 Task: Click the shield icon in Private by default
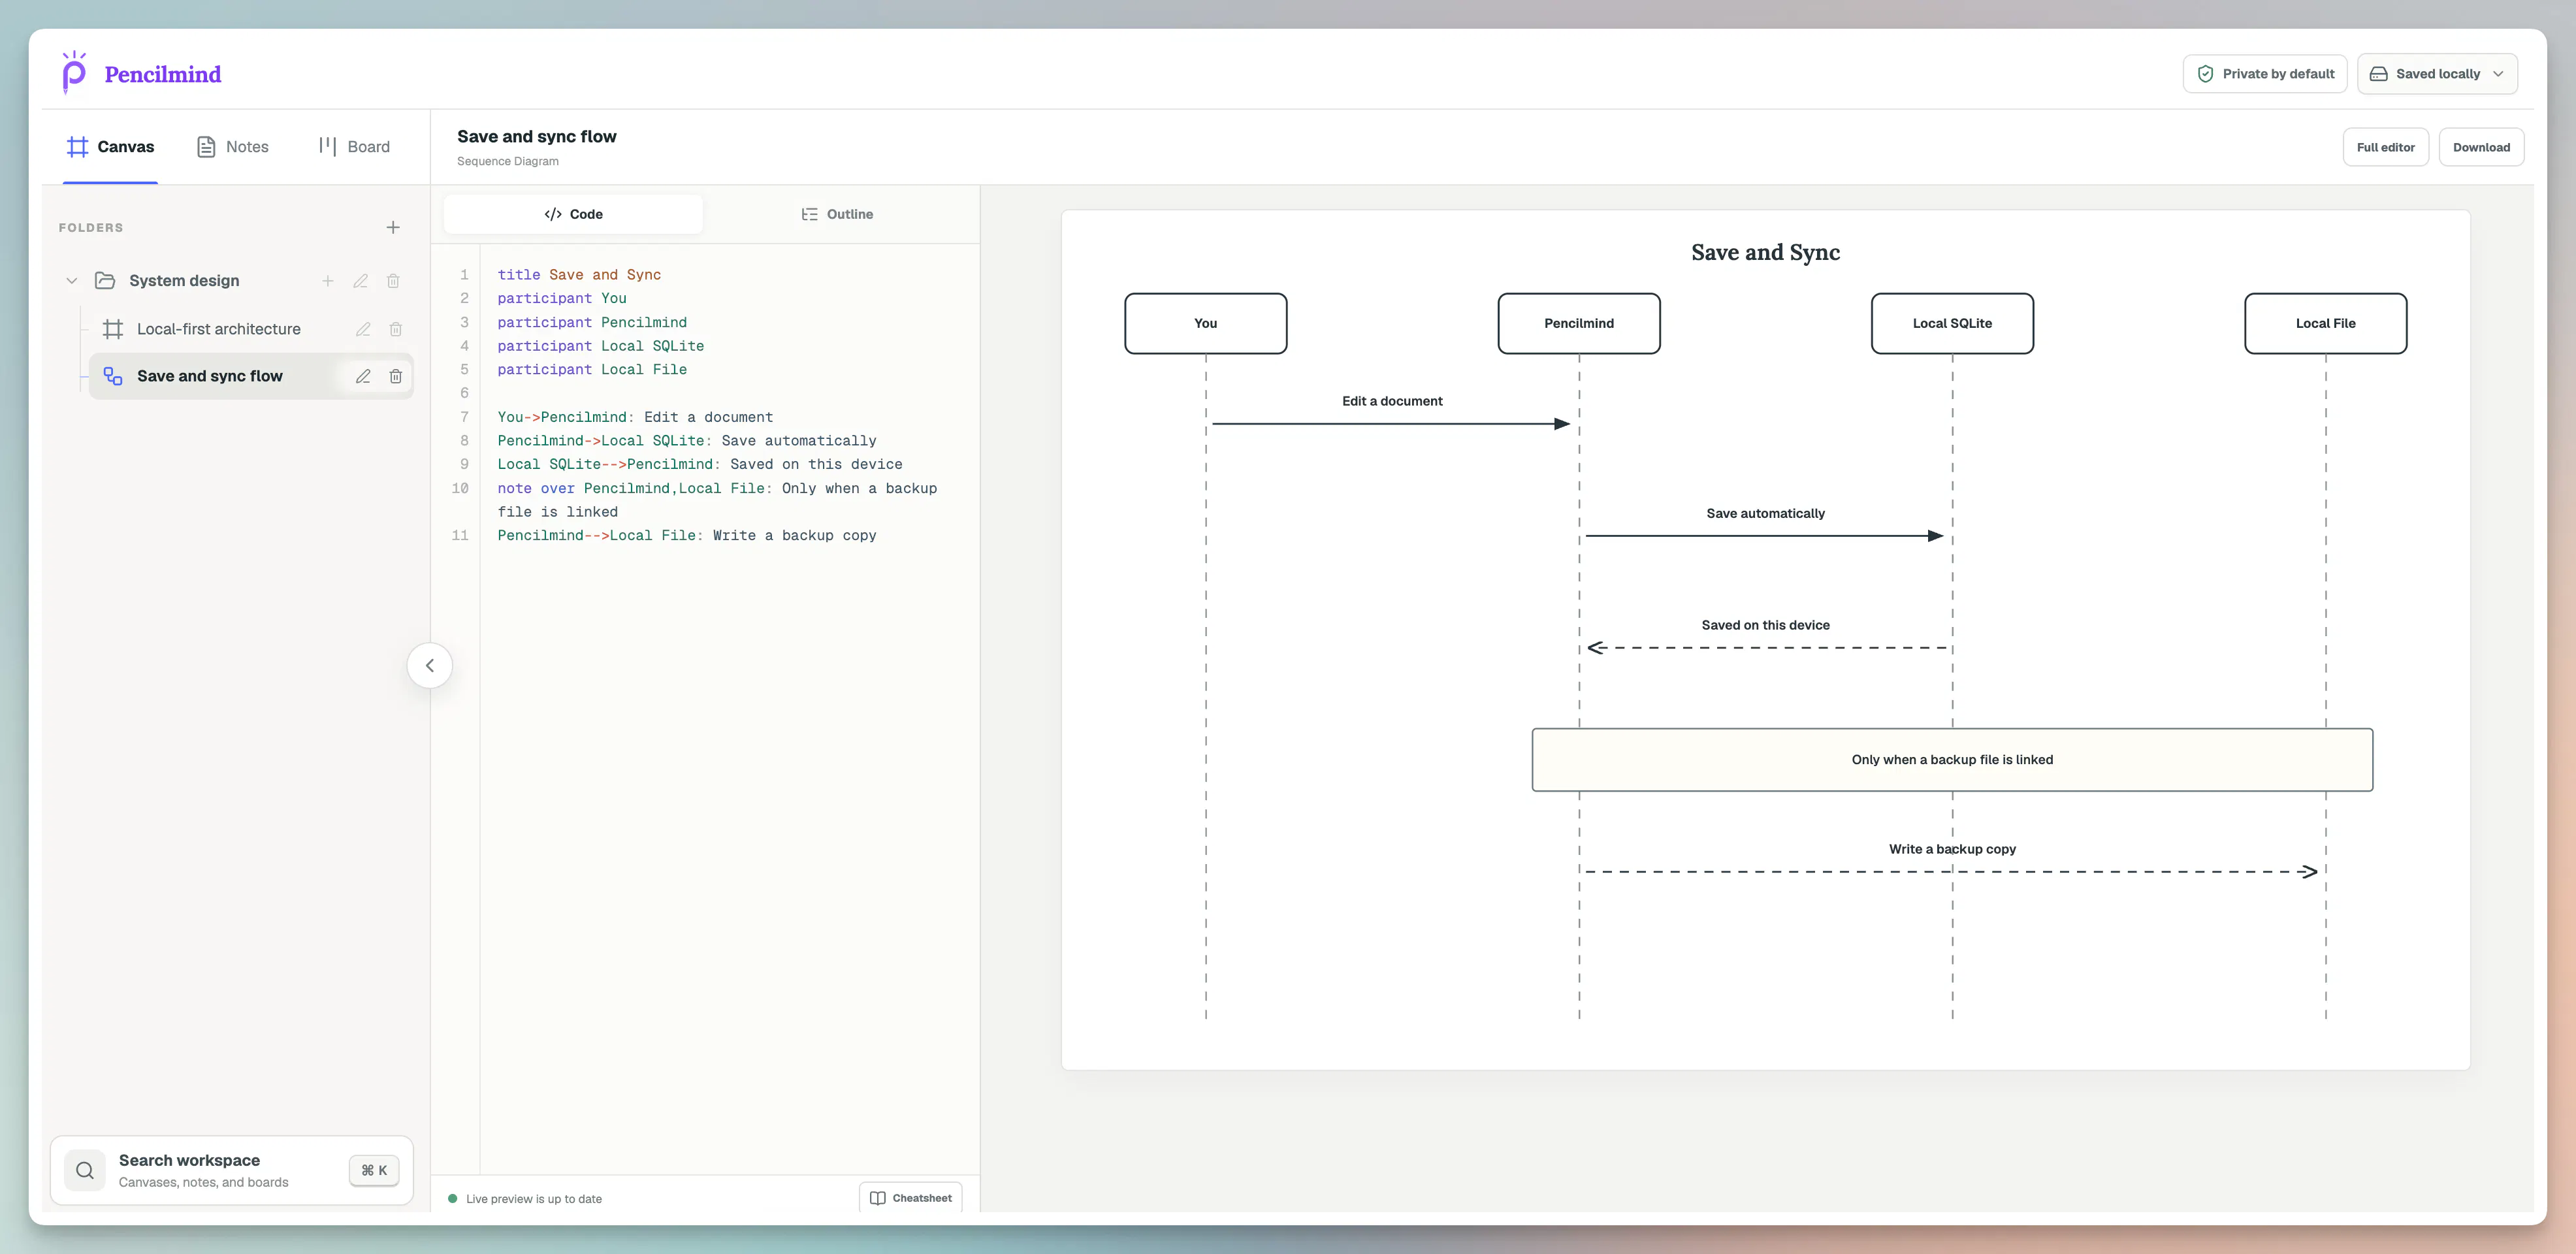pos(2205,74)
